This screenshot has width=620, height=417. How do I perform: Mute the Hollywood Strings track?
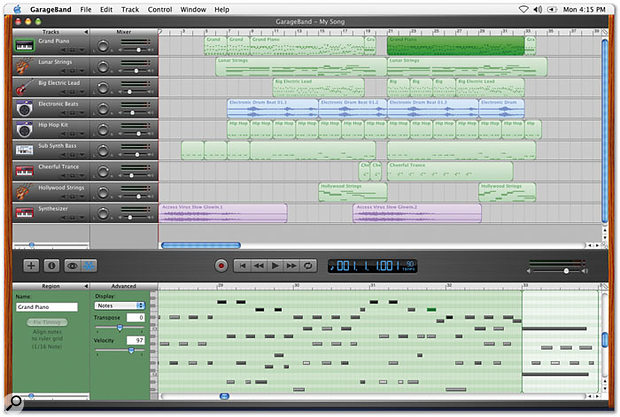pos(64,197)
